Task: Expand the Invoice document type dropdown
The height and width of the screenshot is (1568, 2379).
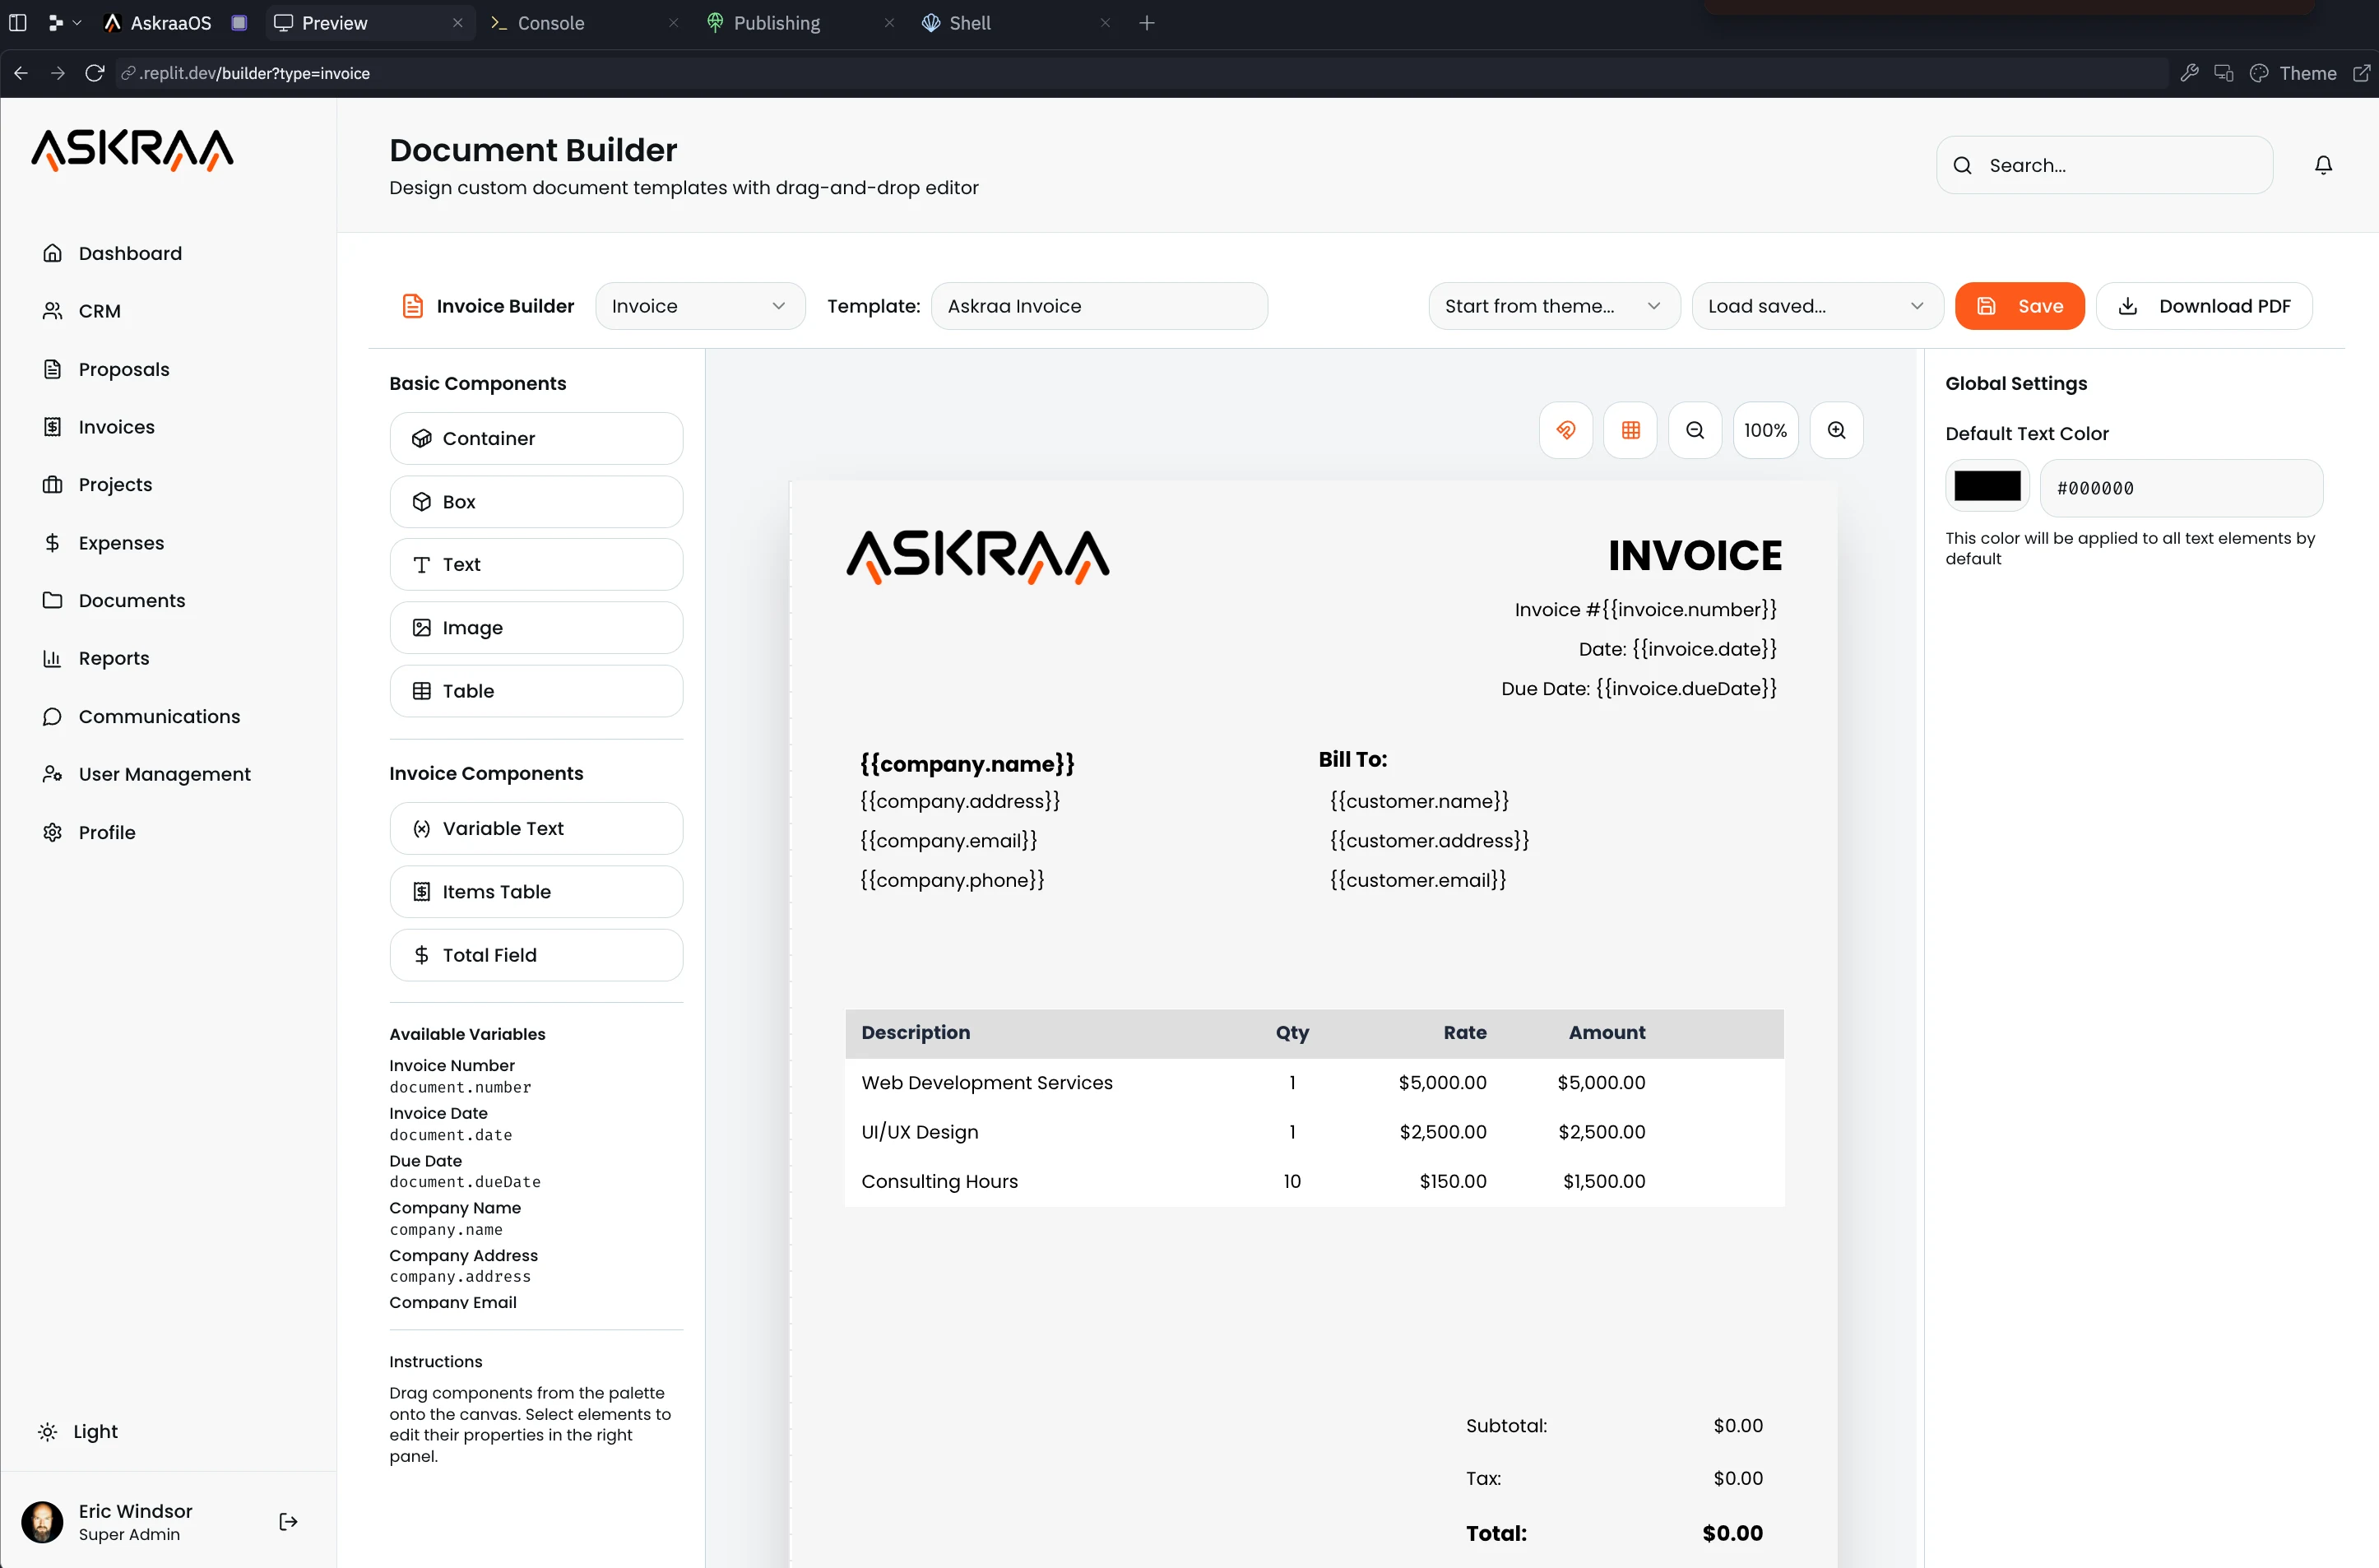Action: (699, 306)
